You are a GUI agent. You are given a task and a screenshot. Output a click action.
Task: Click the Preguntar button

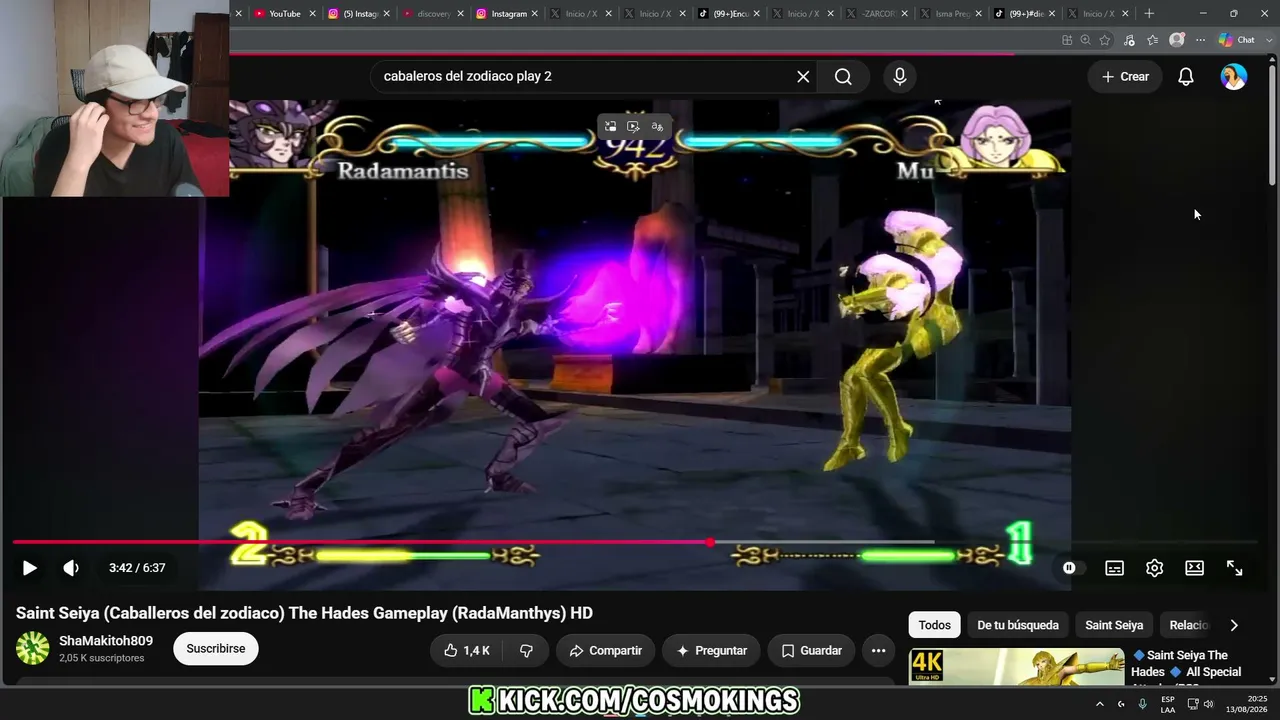tap(711, 650)
